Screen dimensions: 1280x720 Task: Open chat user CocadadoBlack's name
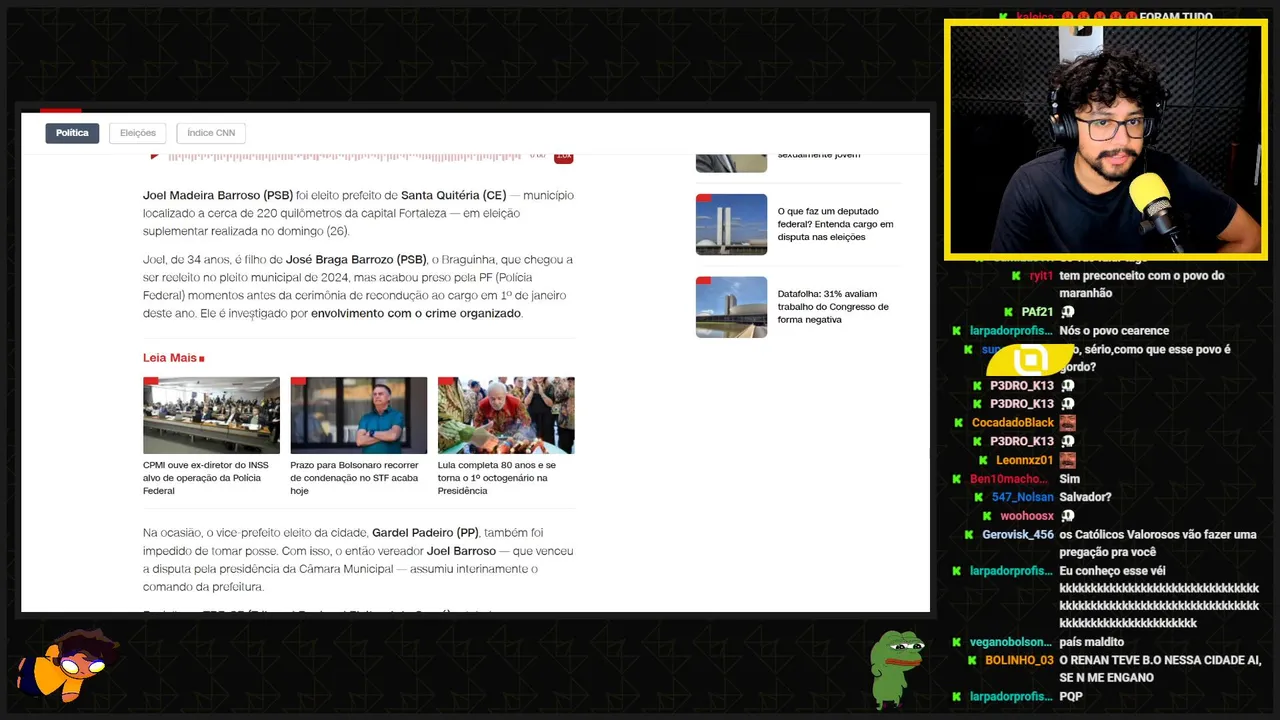[1013, 423]
